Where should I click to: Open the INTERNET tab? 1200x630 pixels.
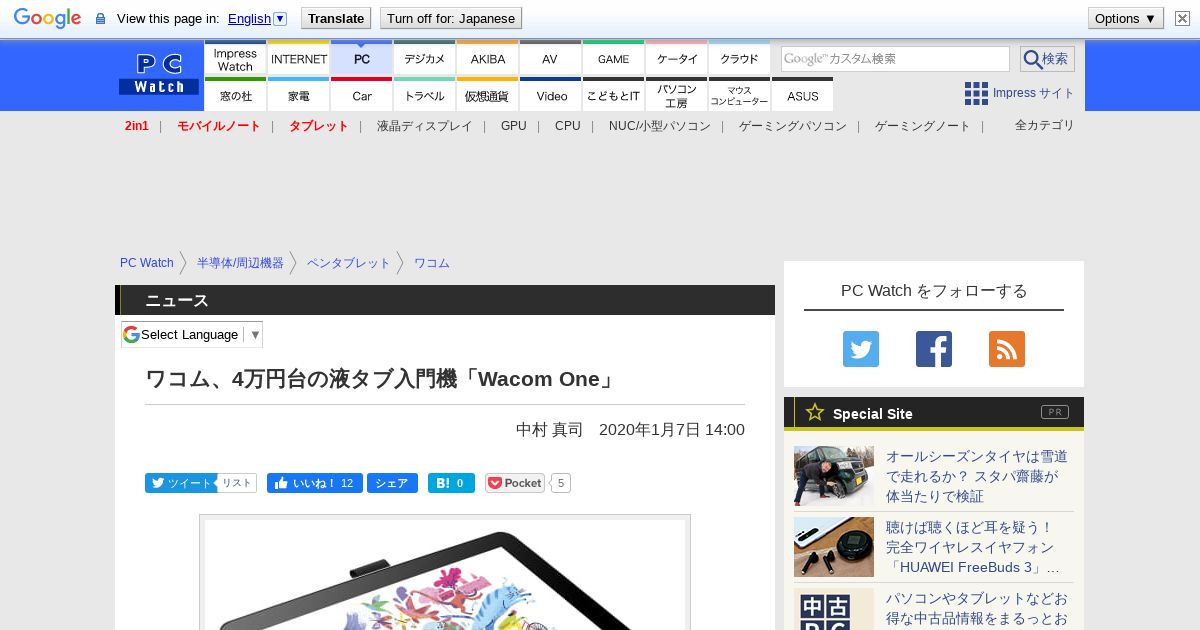tap(299, 58)
